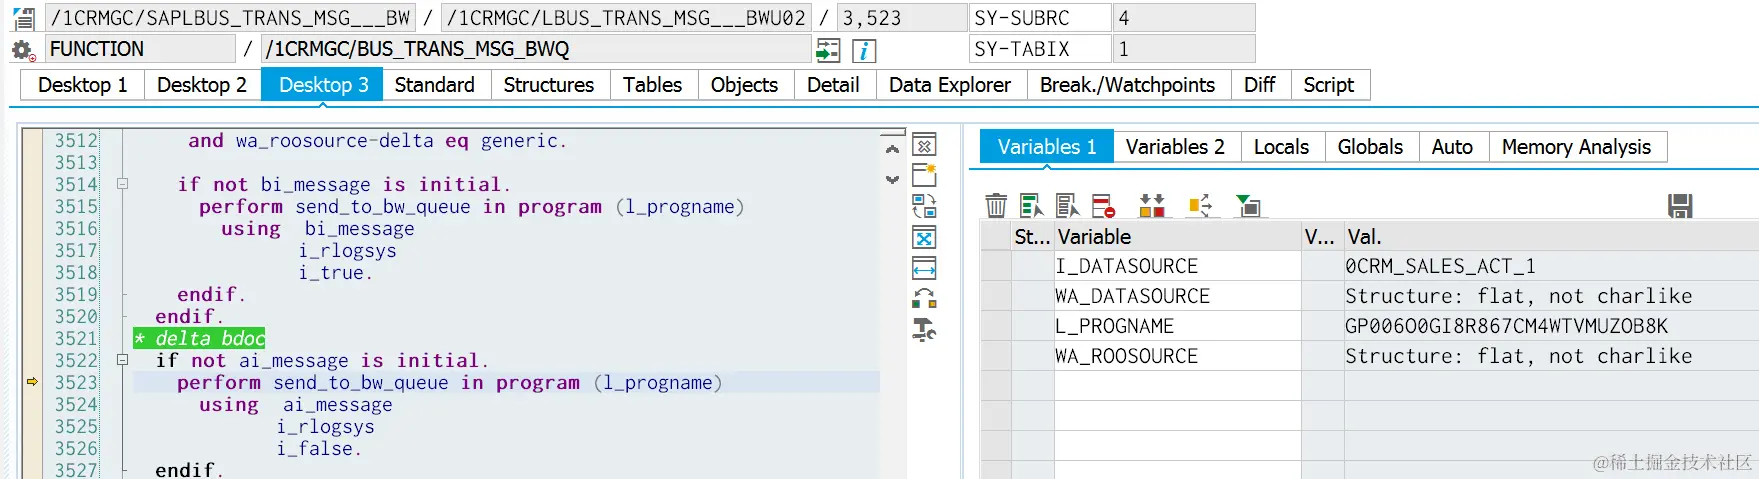Click the swap tools icon below resize

(x=925, y=298)
